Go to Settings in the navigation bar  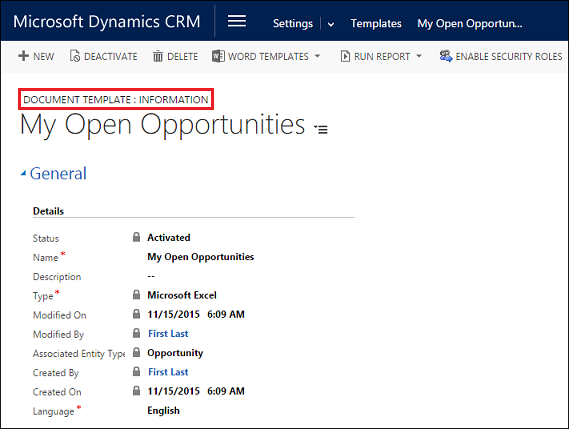[292, 24]
